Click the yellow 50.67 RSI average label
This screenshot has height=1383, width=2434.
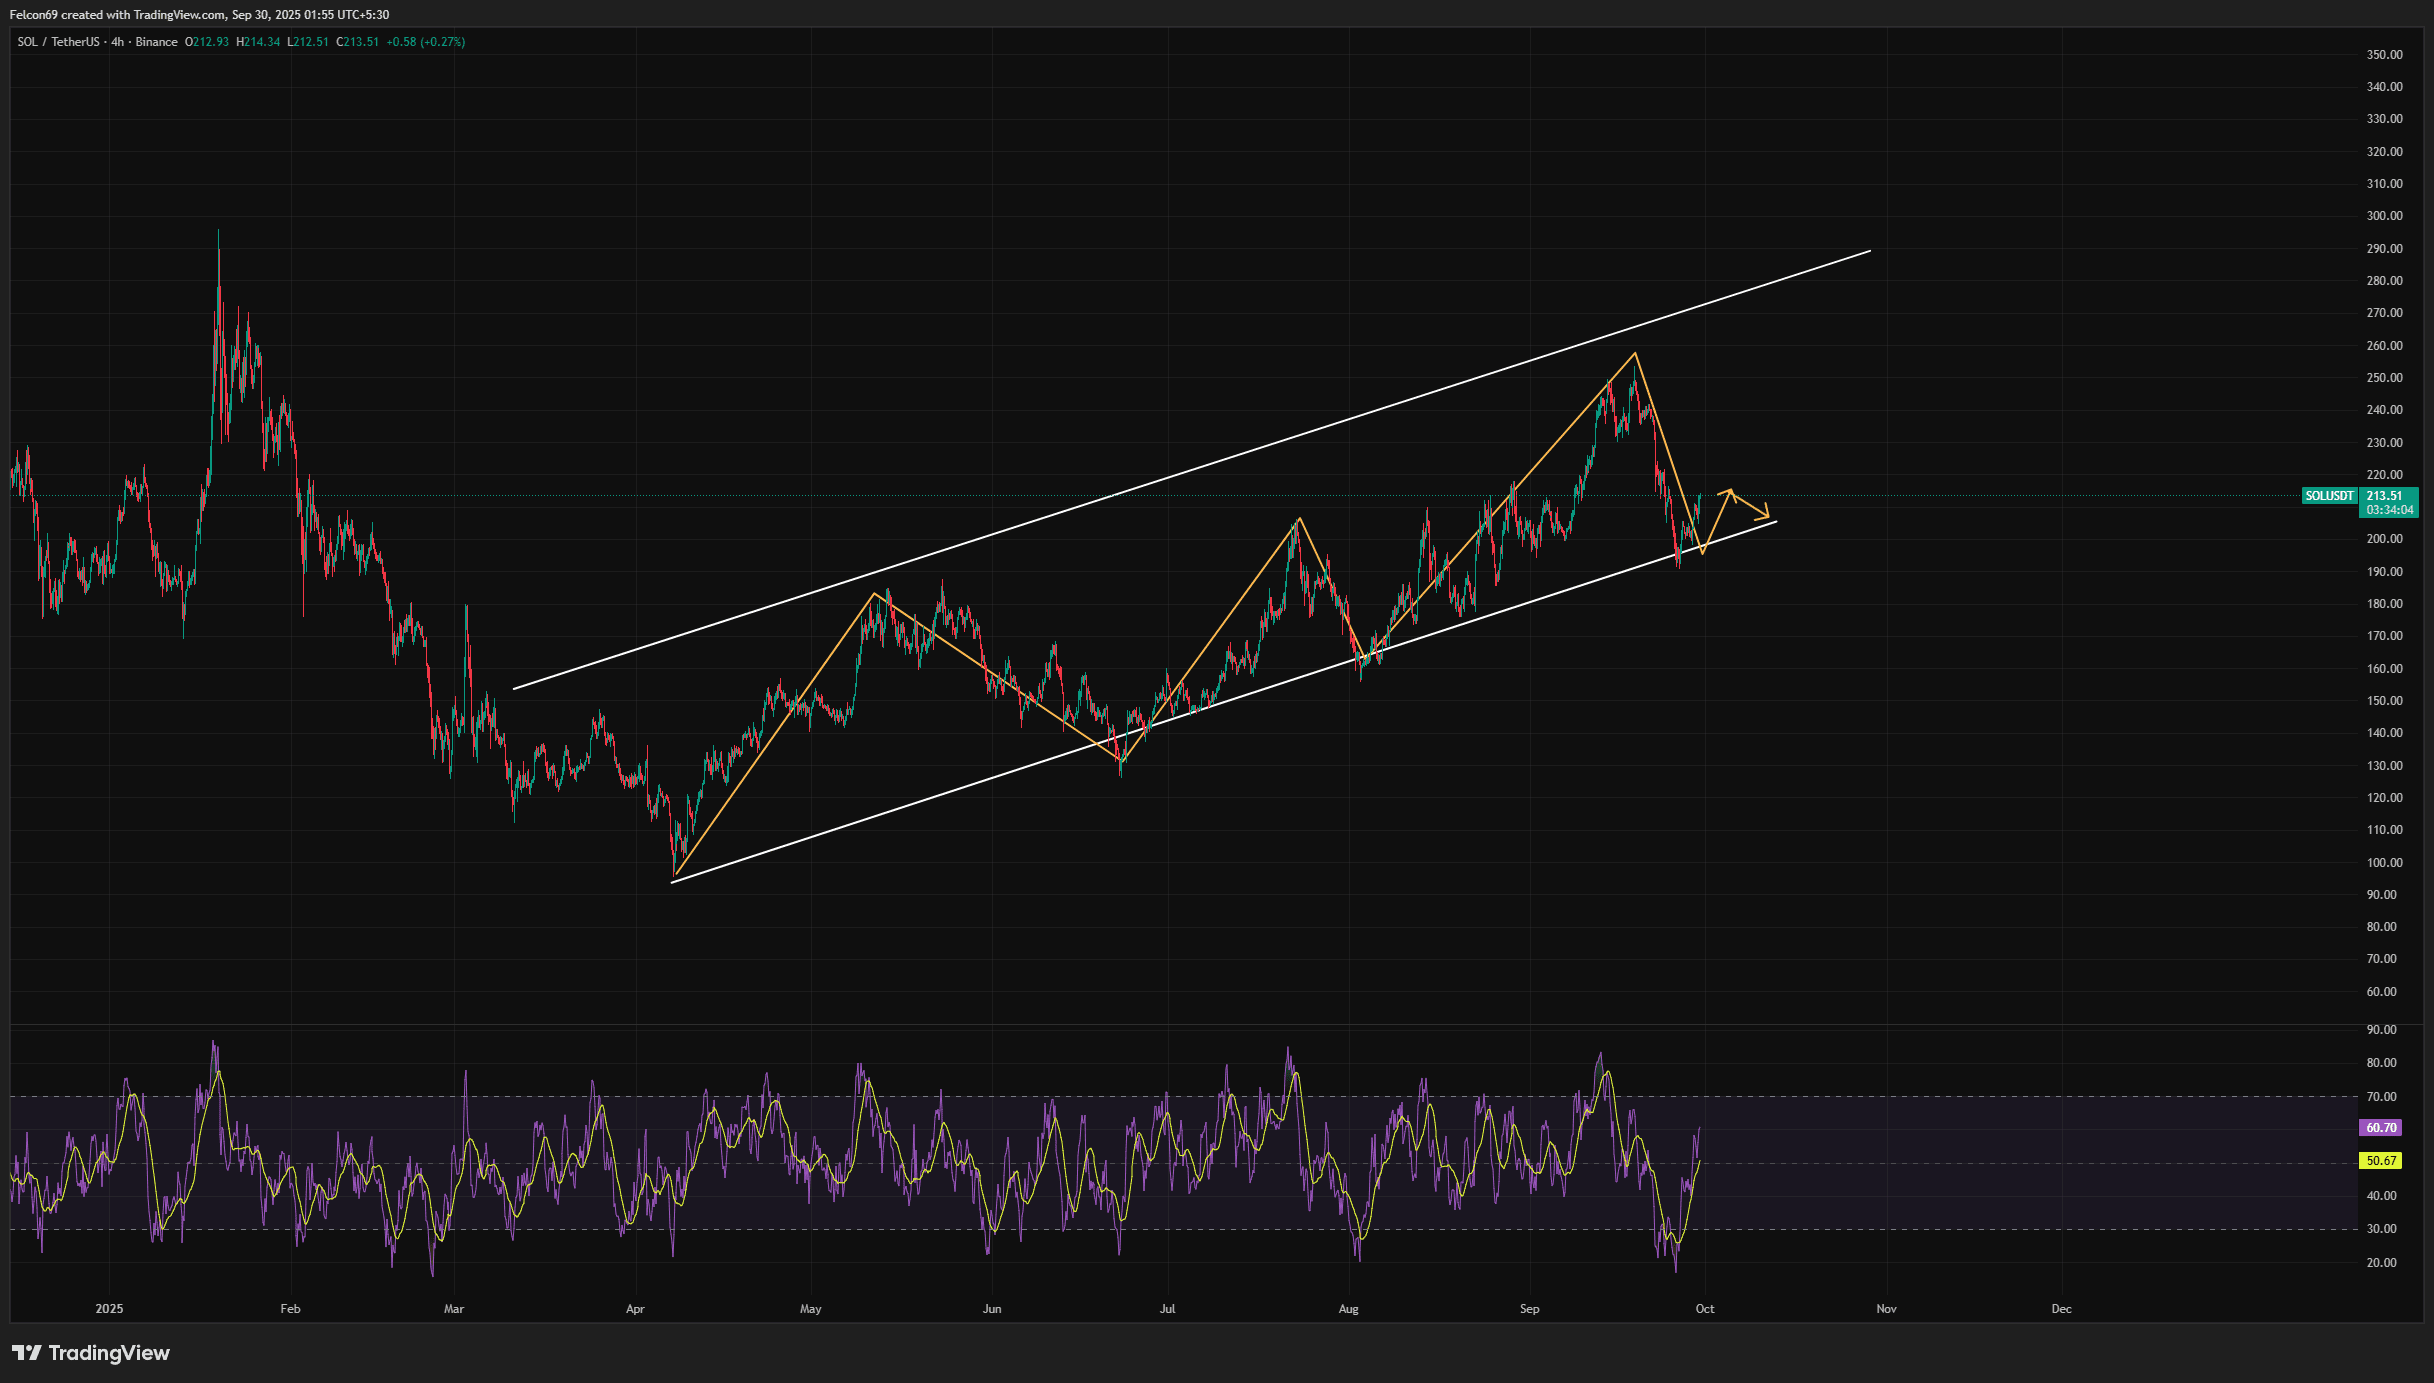point(2380,1161)
